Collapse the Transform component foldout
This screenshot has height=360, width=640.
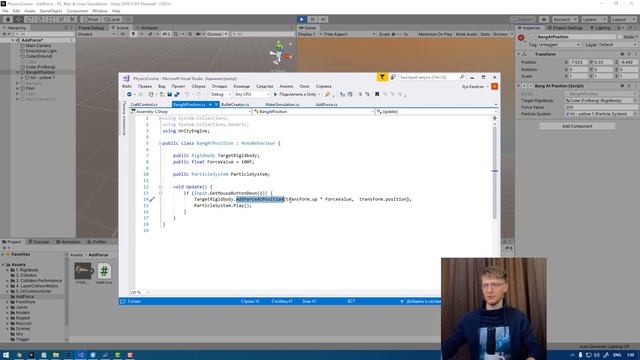tap(519, 54)
